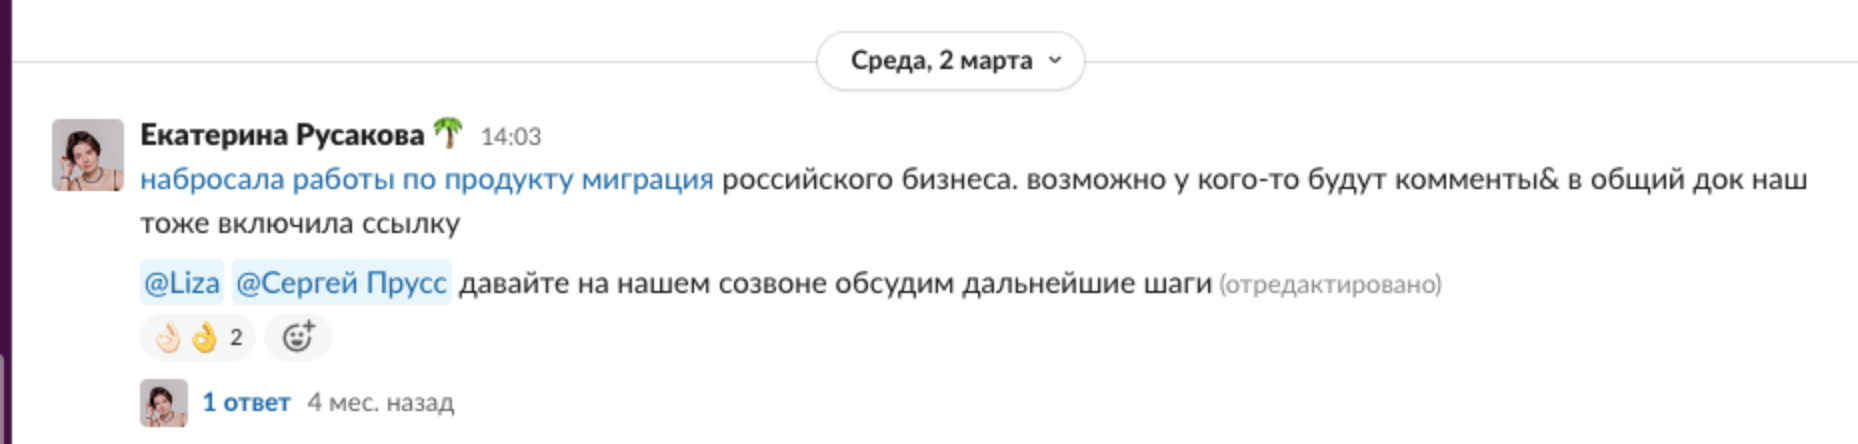Toggle the OK-hand reaction with count 2
This screenshot has width=1858, height=444.
pos(198,337)
